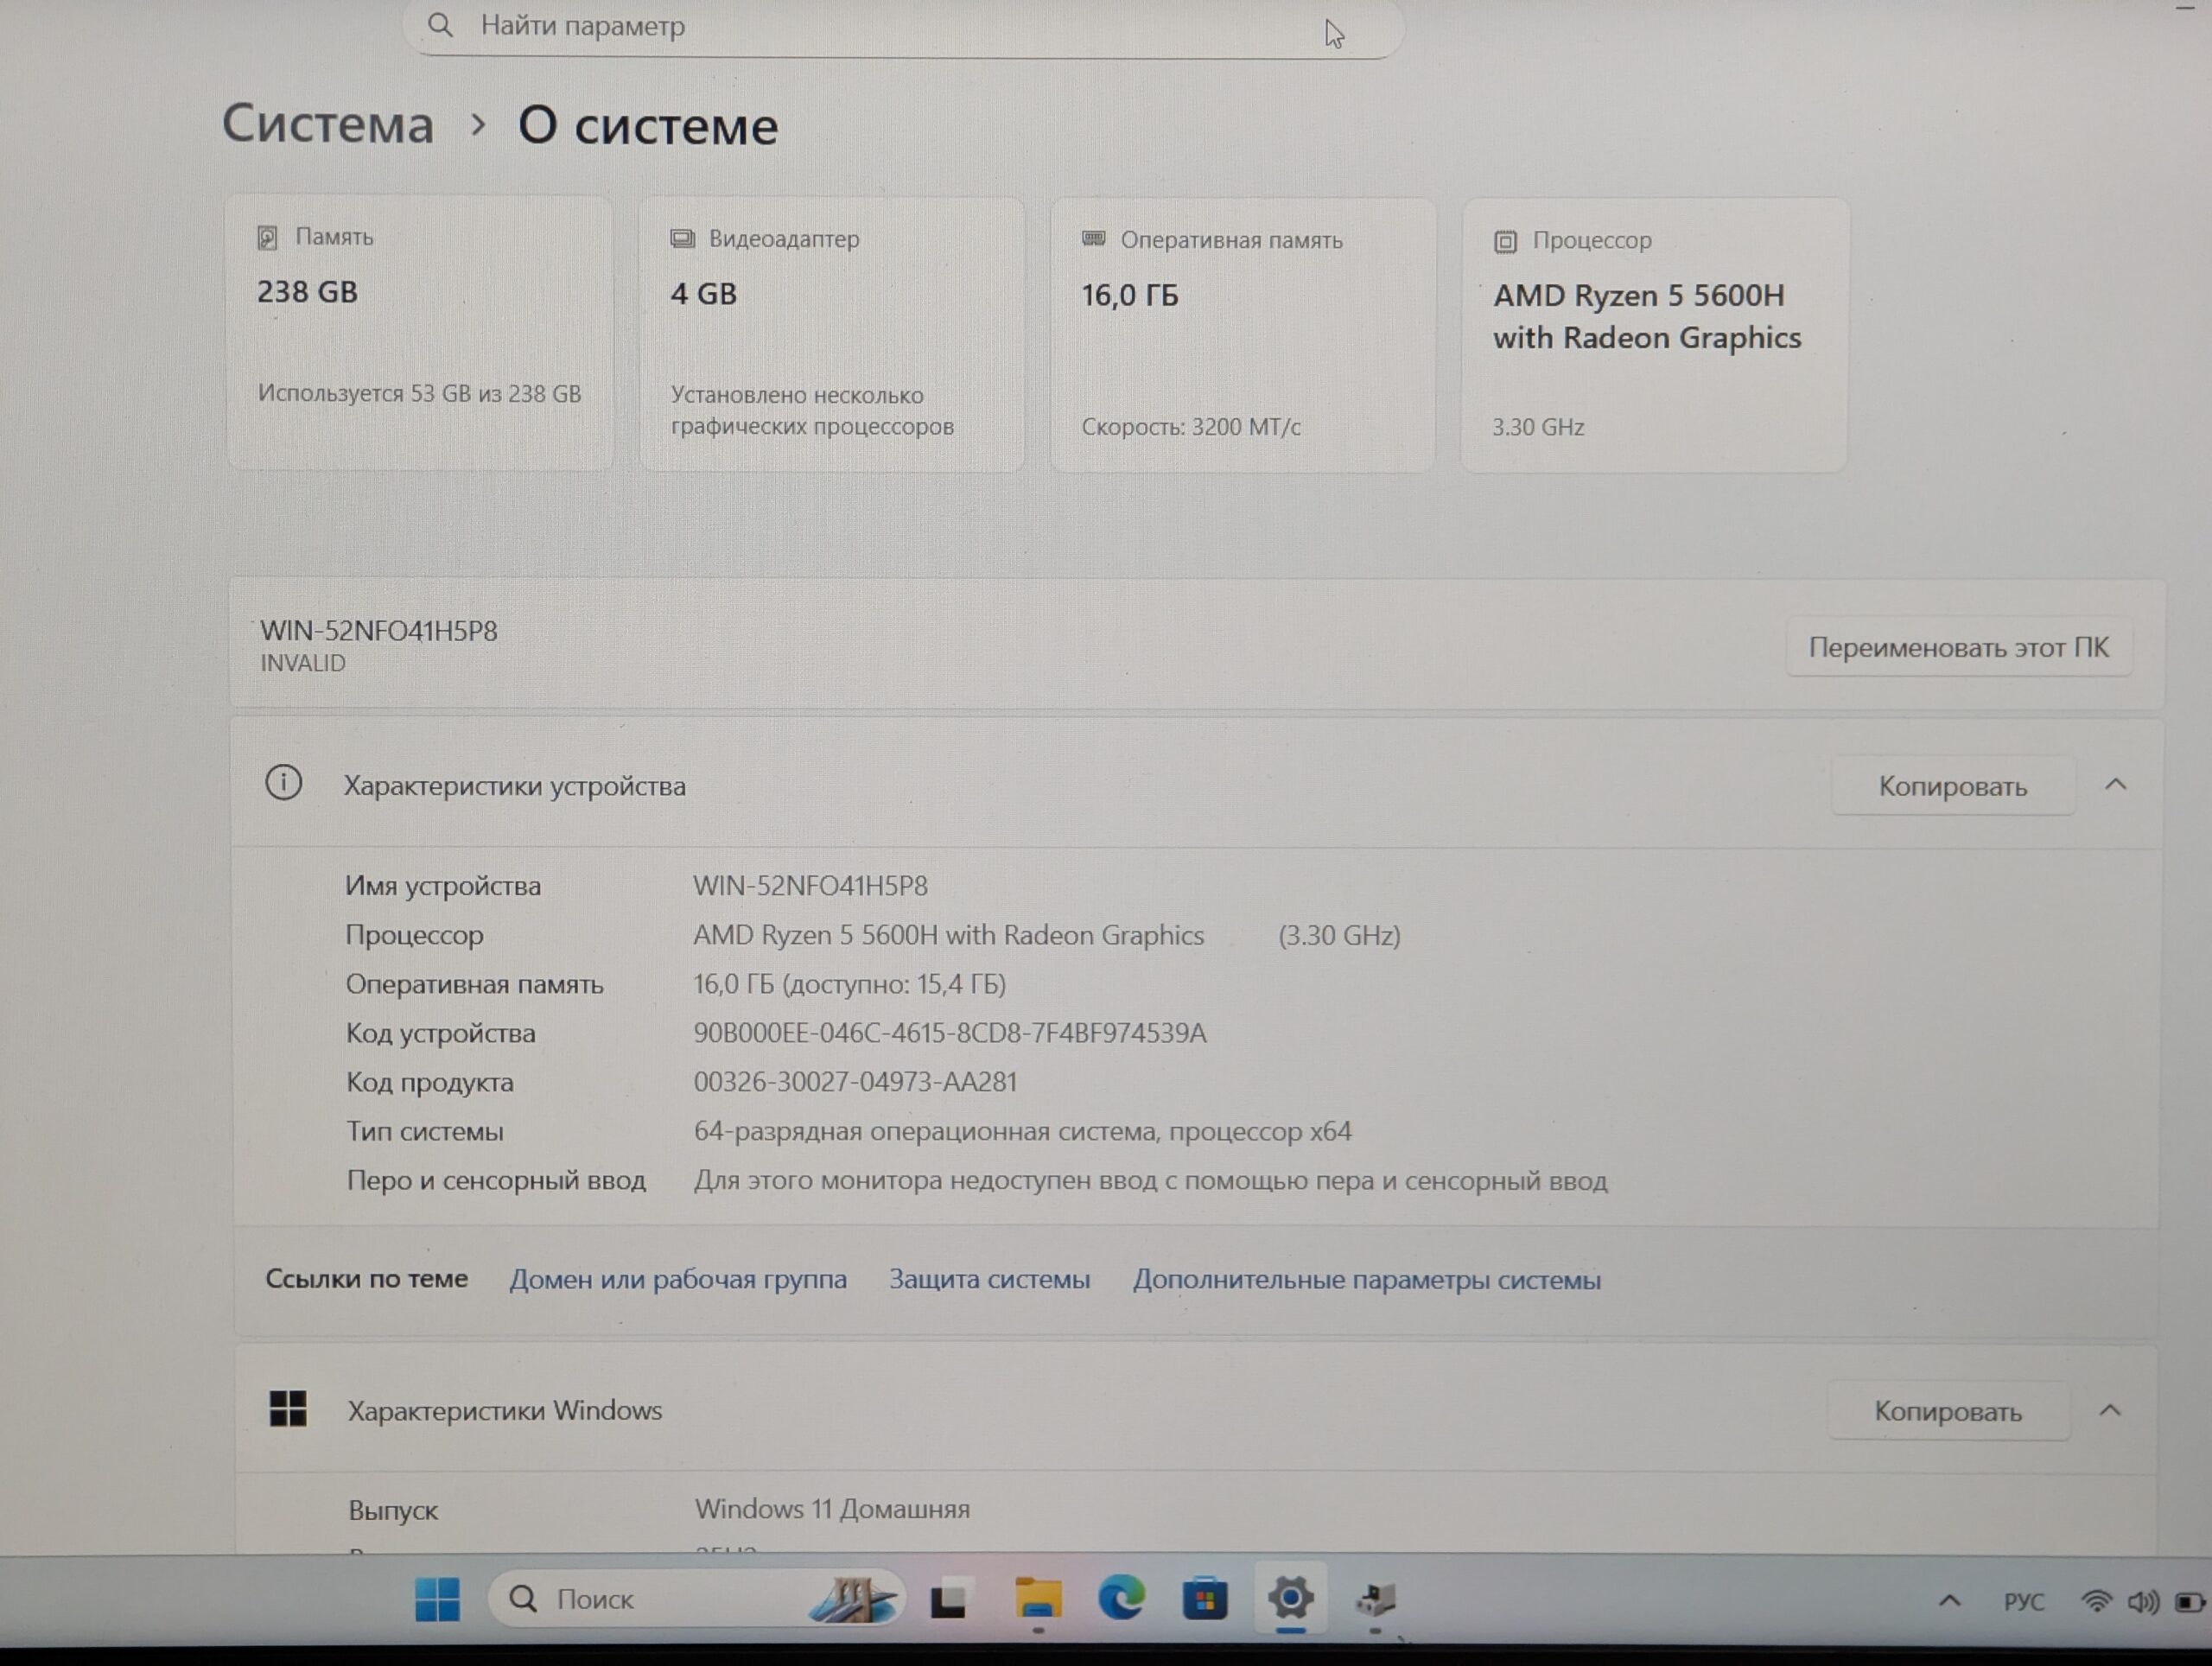
Task: Launch Microsoft Edge from the taskbar
Action: pyautogui.click(x=1121, y=1598)
